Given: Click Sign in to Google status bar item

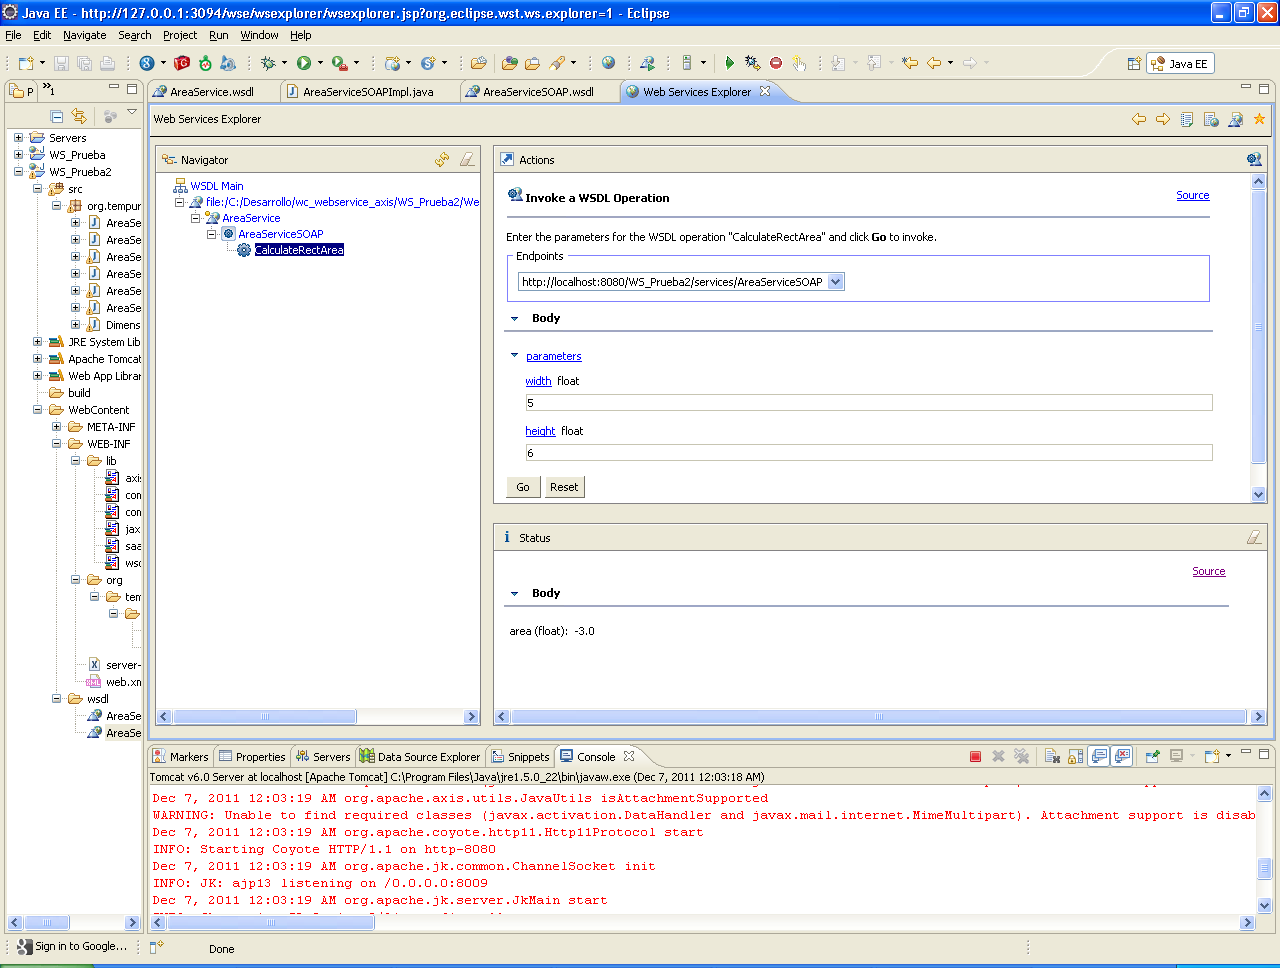Looking at the screenshot, I should pos(73,946).
